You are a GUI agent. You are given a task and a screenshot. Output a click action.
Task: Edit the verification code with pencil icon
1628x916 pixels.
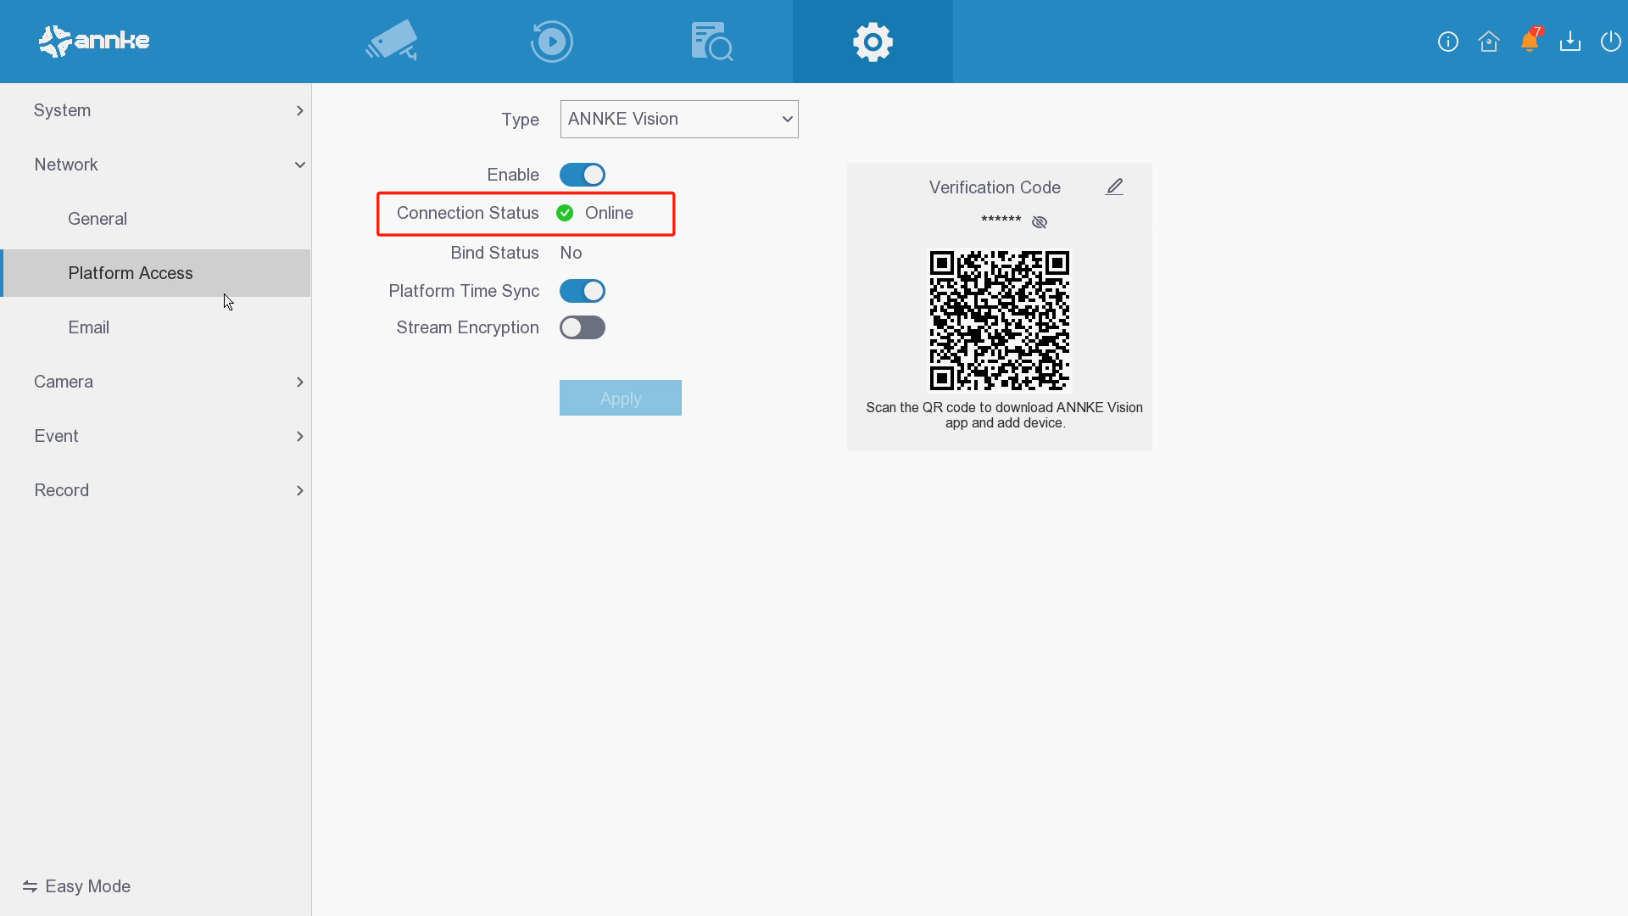(1115, 187)
